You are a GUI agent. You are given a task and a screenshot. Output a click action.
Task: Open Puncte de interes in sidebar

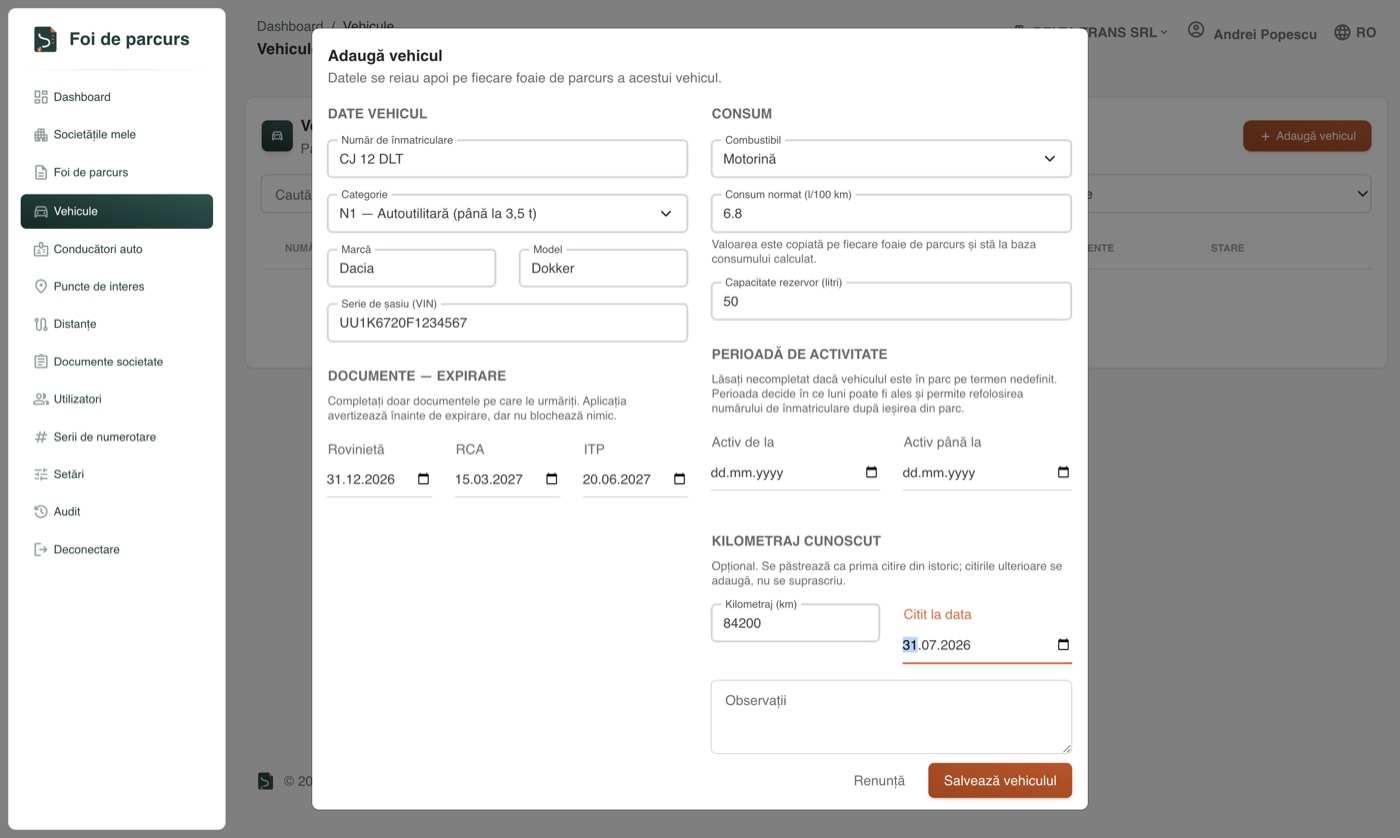point(117,286)
